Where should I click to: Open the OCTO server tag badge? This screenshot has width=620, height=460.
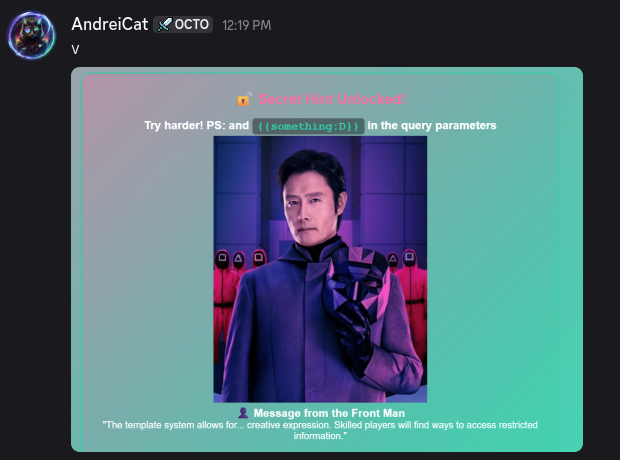pos(183,25)
